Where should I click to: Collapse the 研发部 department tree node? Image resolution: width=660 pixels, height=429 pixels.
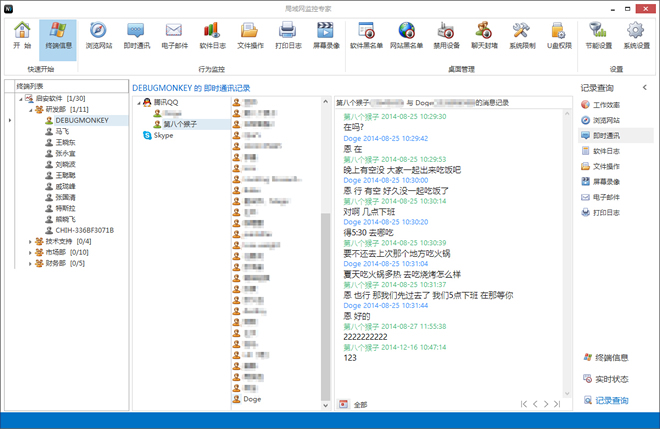[30, 110]
